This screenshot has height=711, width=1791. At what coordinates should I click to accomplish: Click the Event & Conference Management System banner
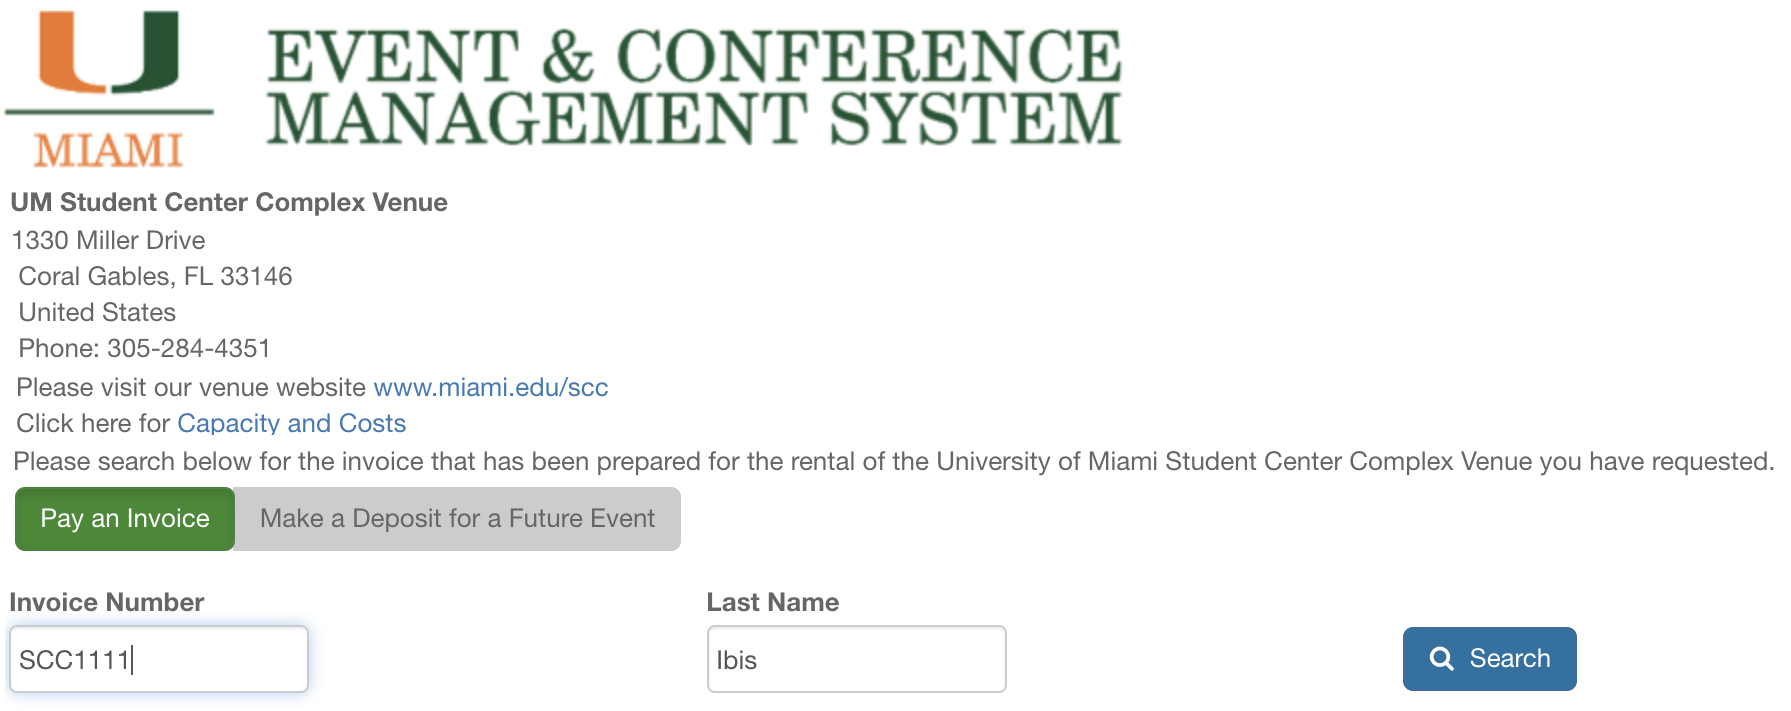click(693, 86)
